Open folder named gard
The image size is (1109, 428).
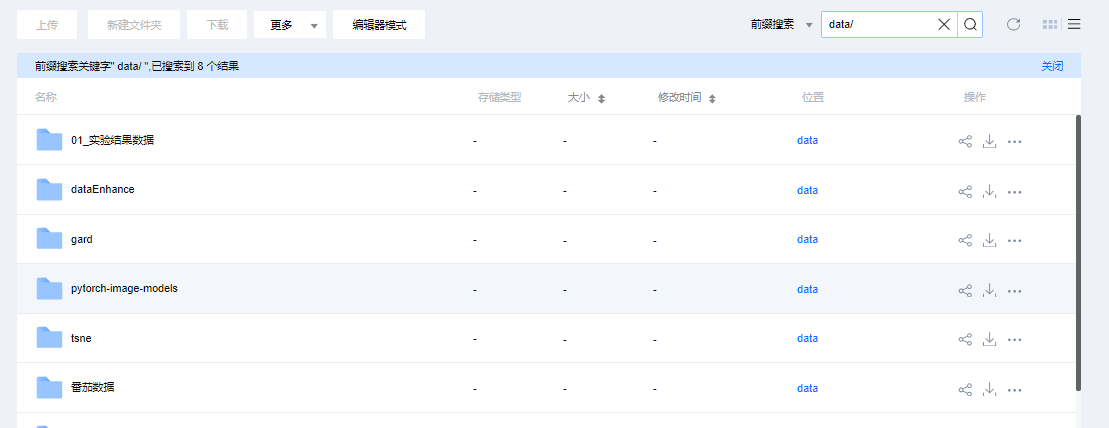[x=82, y=239]
